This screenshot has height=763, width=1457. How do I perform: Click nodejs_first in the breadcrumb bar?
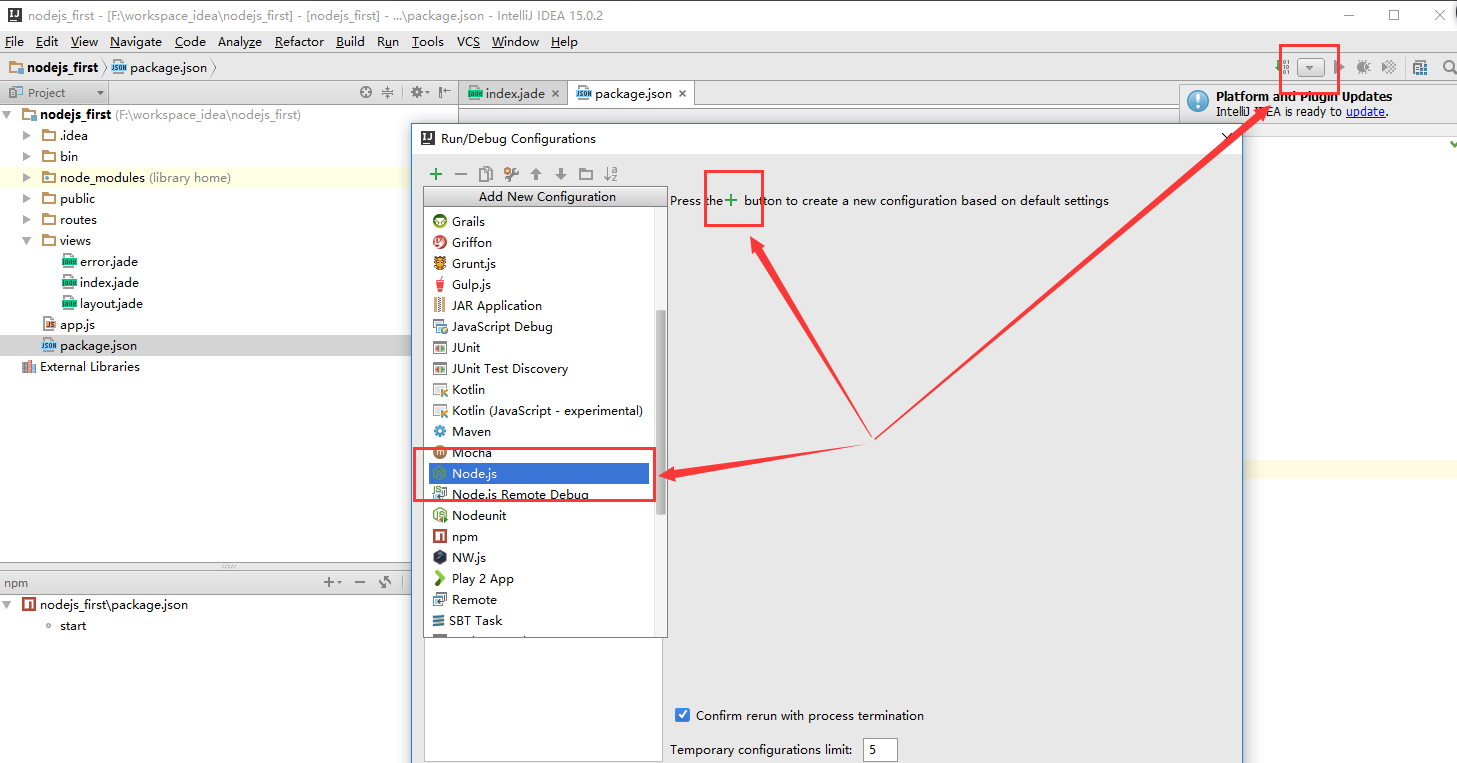(54, 67)
